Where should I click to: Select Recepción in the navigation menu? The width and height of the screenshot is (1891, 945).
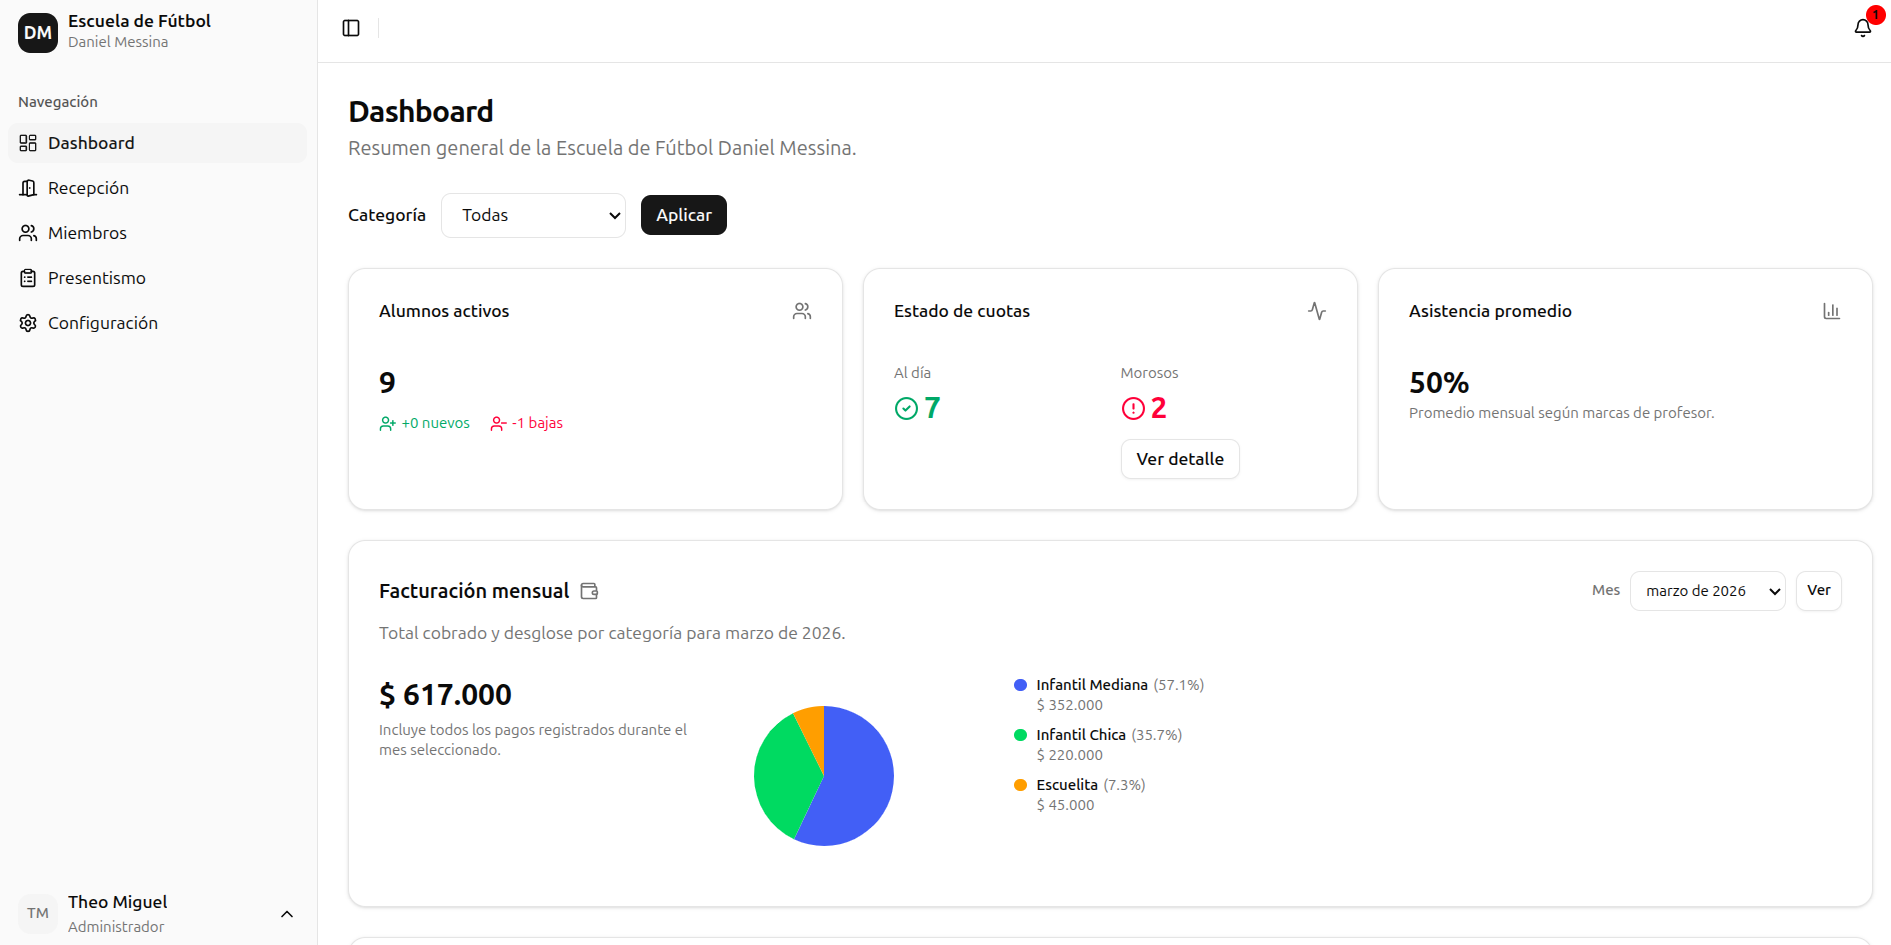coord(88,187)
